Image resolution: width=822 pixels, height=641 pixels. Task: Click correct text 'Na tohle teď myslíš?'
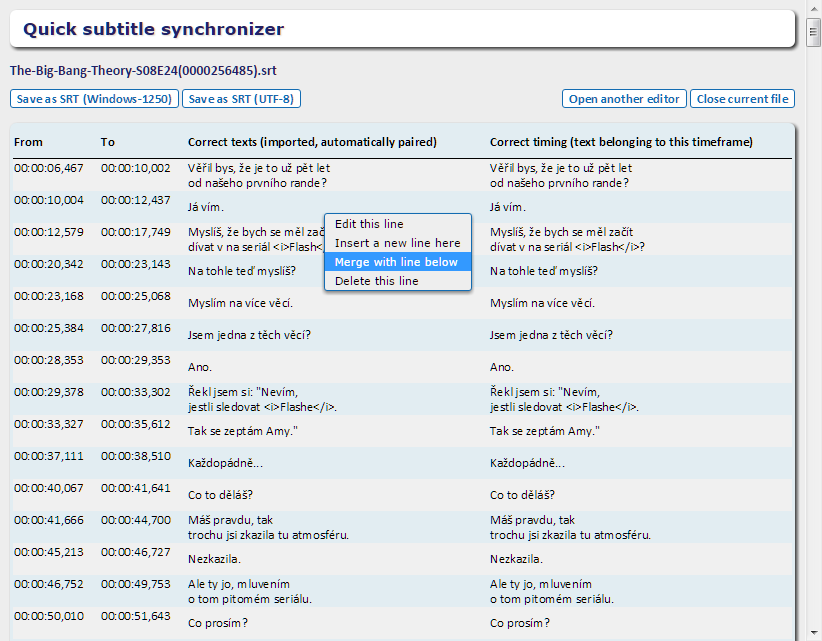click(x=246, y=271)
